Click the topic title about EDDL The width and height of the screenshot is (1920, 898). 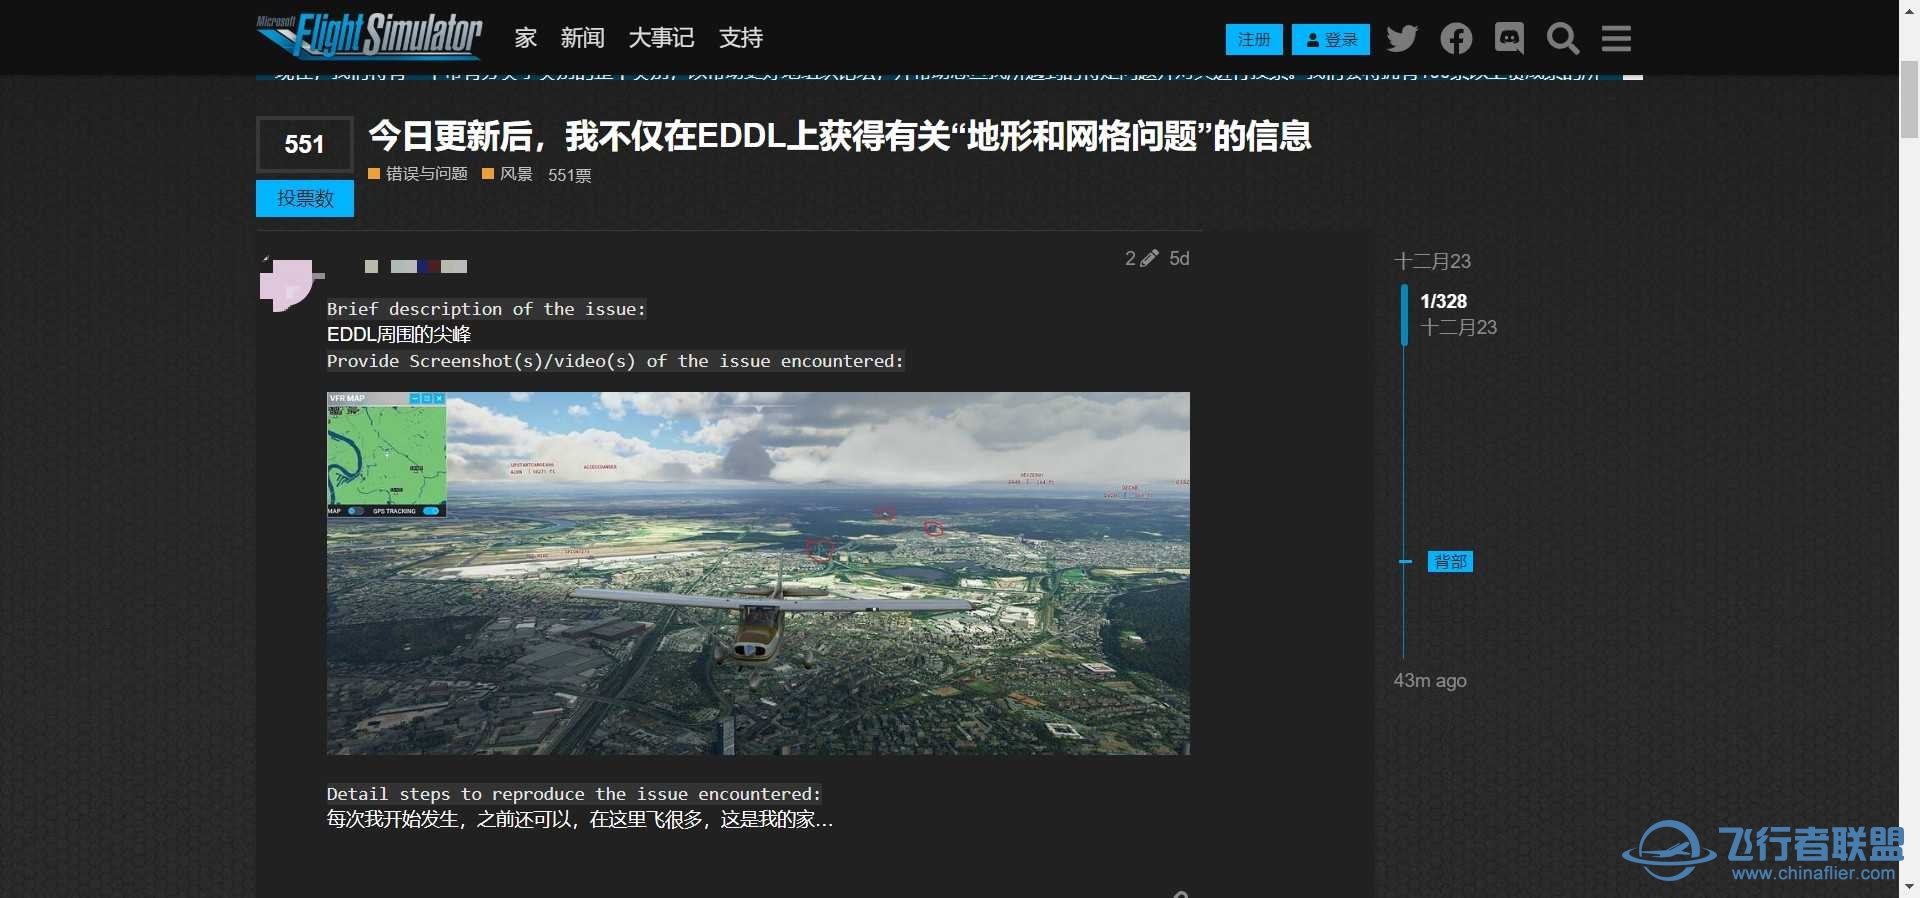[840, 136]
